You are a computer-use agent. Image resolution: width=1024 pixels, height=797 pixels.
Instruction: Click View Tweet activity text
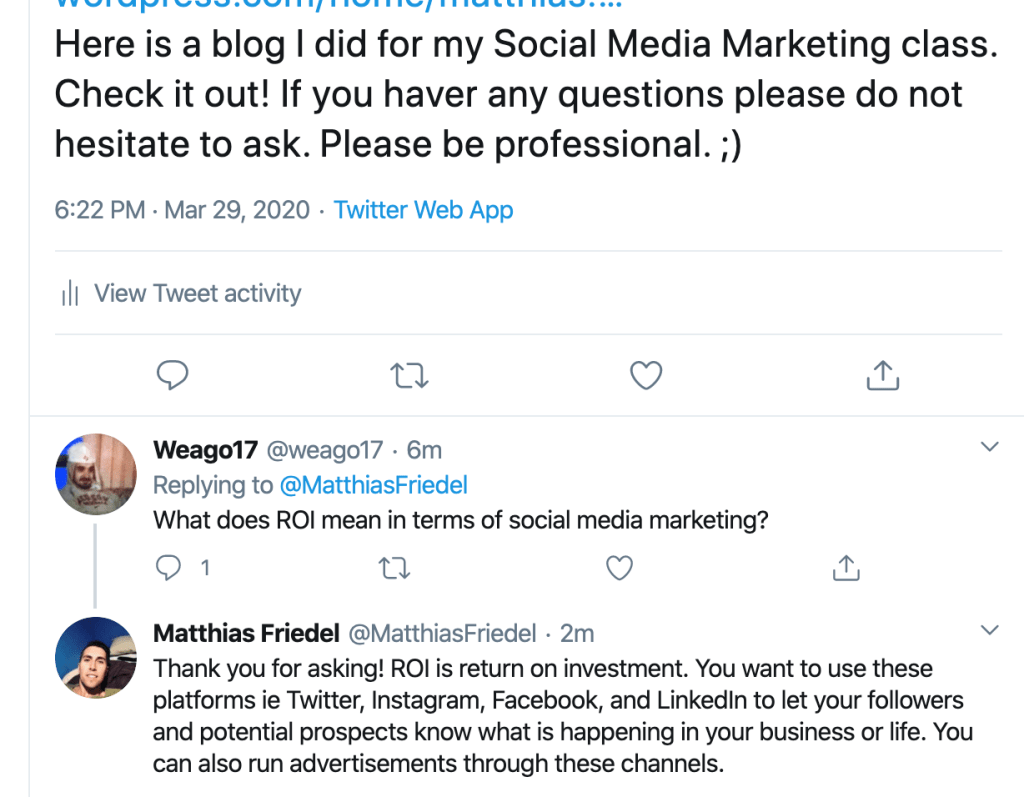pyautogui.click(x=197, y=294)
